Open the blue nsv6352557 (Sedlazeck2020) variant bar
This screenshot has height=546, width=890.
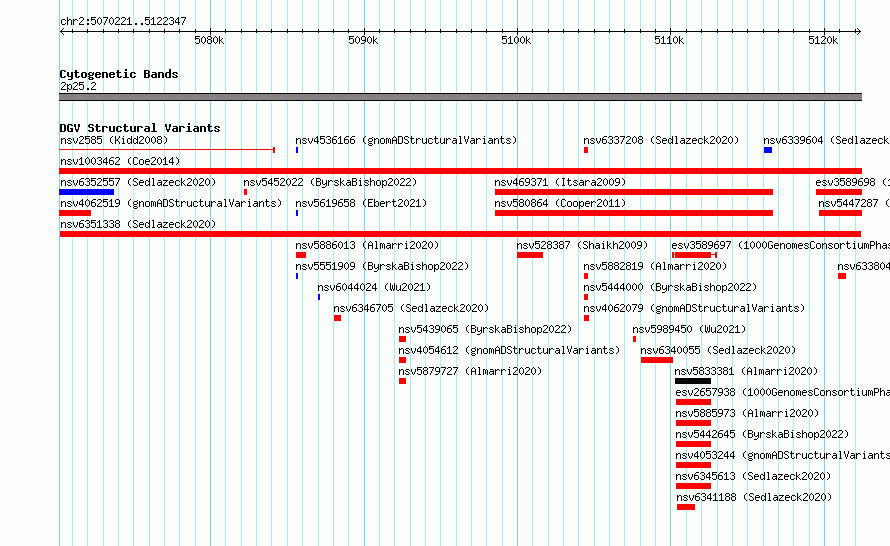pos(86,192)
